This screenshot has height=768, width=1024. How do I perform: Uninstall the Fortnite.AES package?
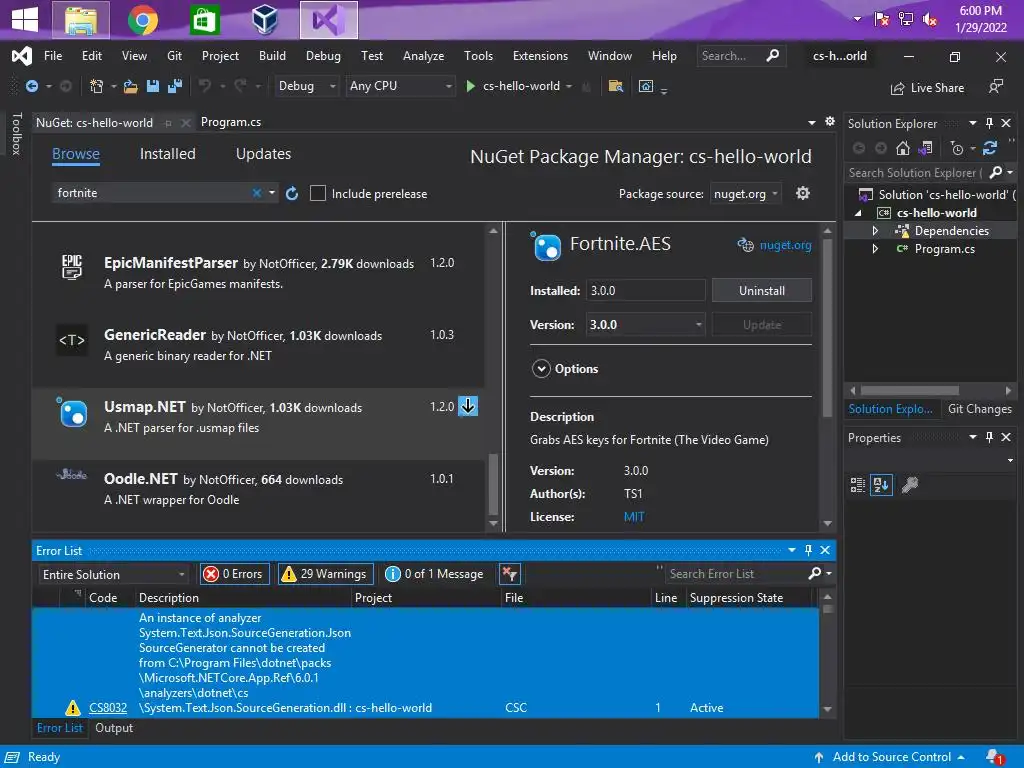coord(761,291)
